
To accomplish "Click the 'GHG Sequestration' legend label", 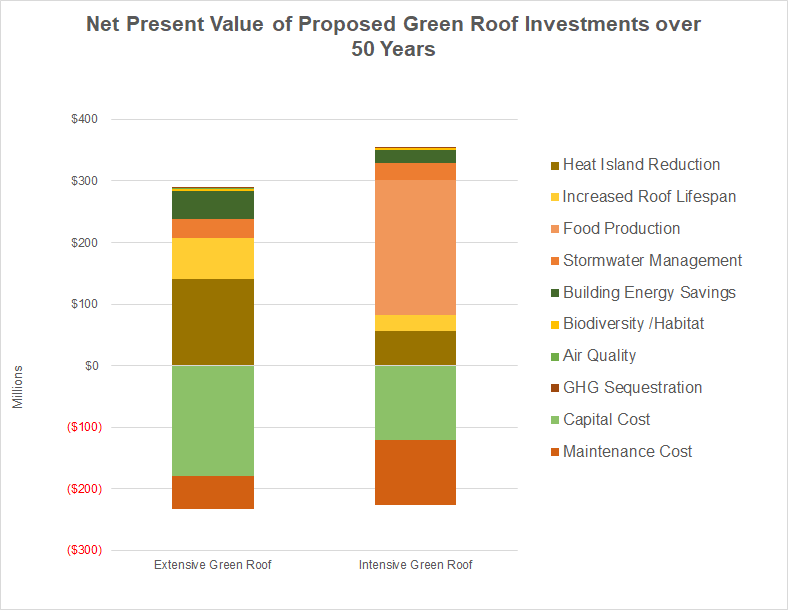I will 632,387.
